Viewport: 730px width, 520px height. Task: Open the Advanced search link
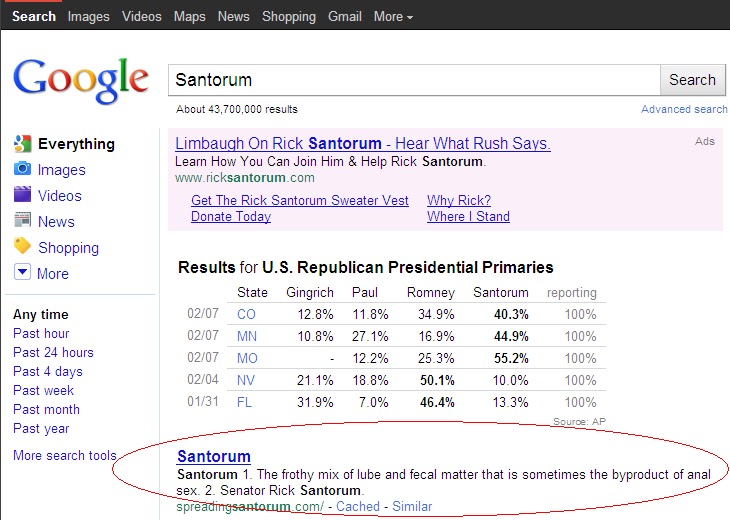[x=684, y=109]
